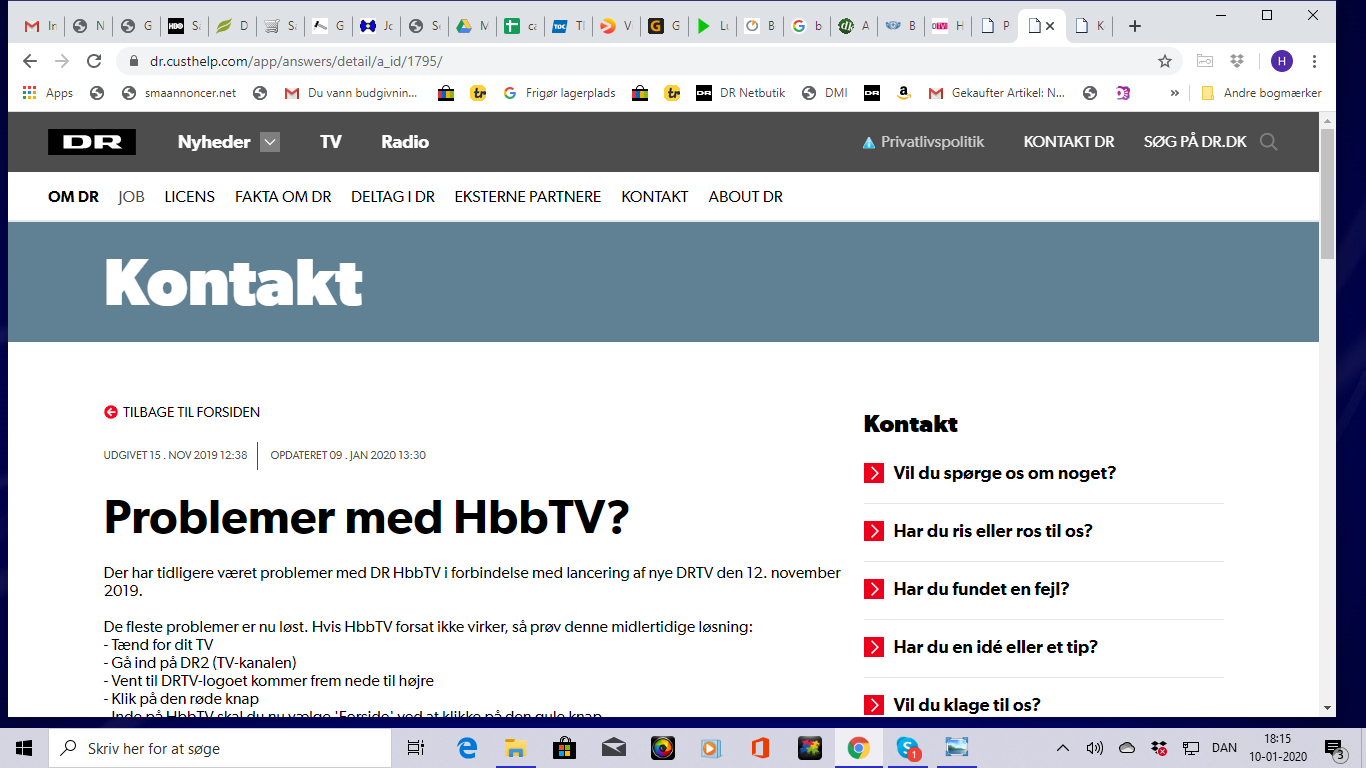This screenshot has height=768, width=1366.
Task: Click the DR logo in the header
Action: [x=92, y=142]
